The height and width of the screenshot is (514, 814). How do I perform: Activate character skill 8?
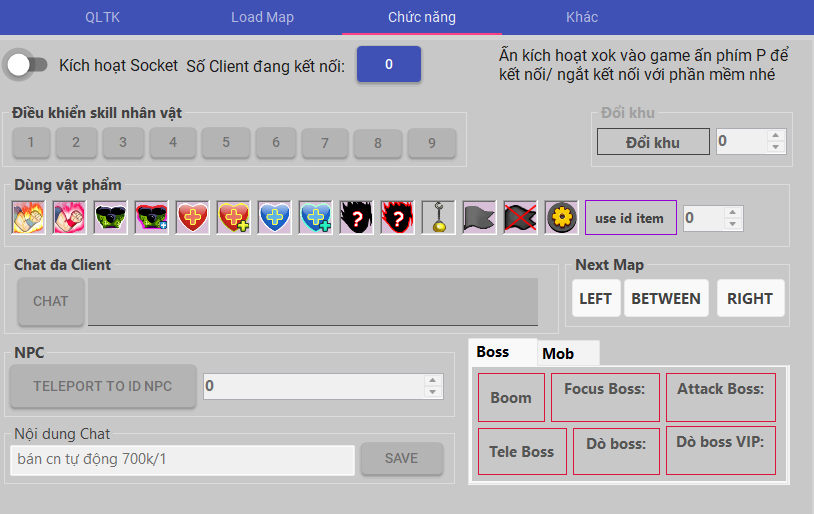click(378, 143)
